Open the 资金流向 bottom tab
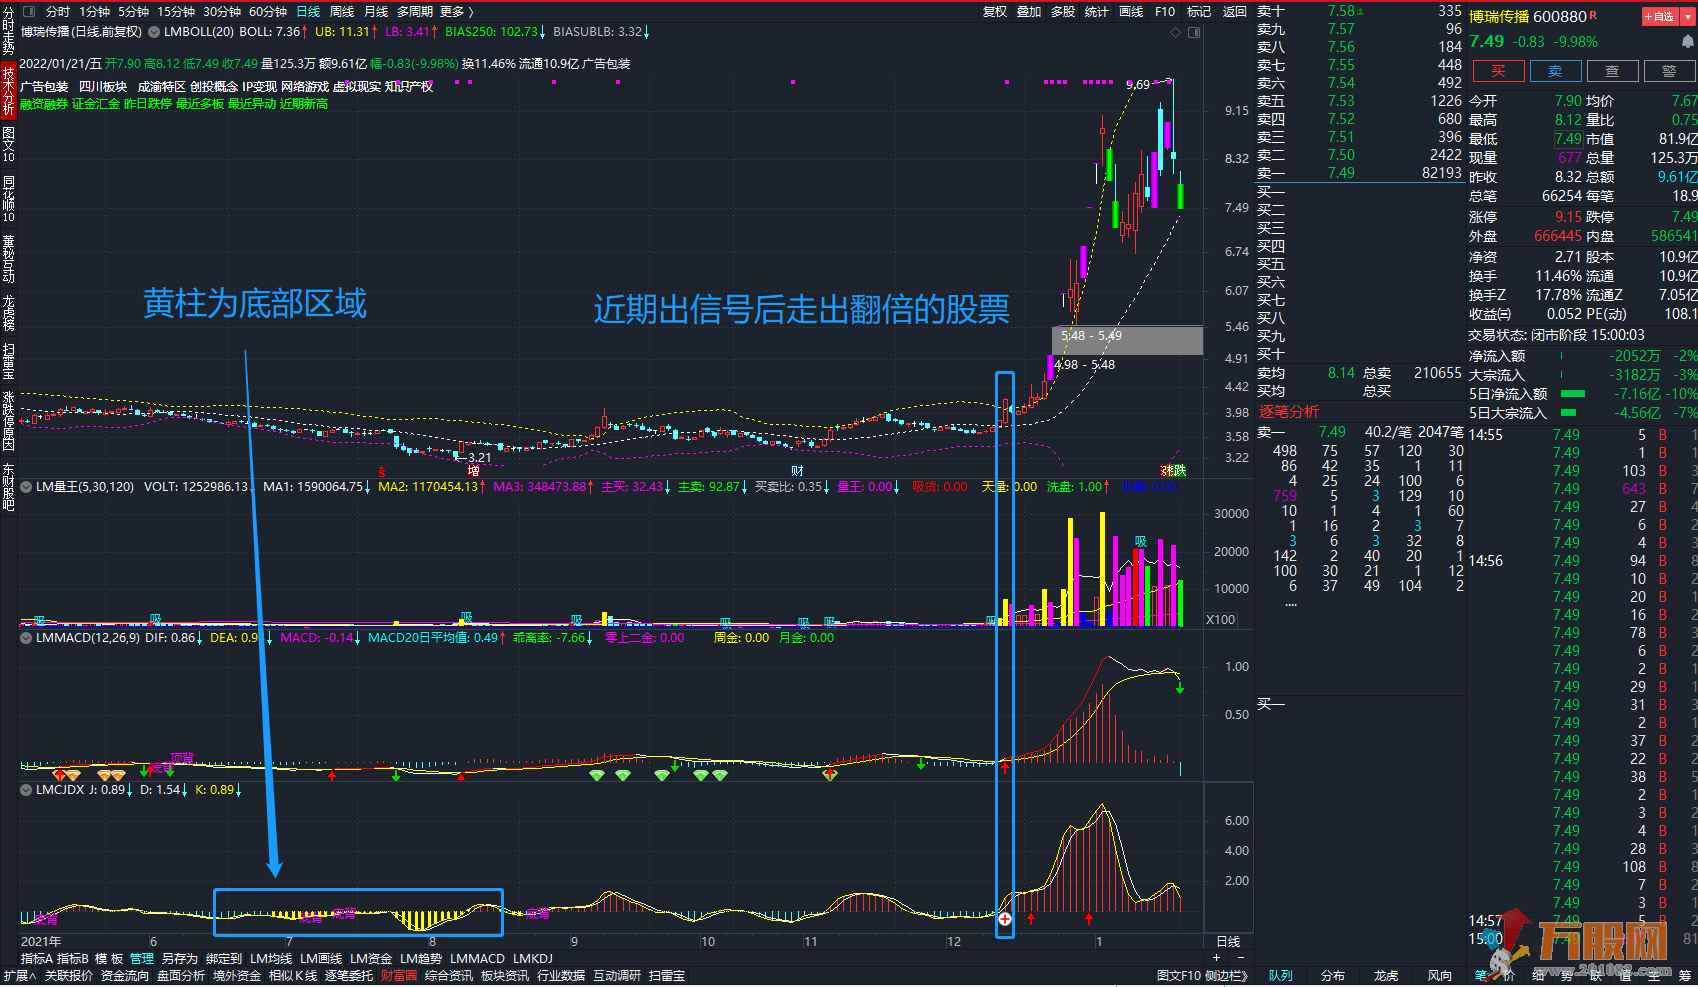 click(125, 976)
